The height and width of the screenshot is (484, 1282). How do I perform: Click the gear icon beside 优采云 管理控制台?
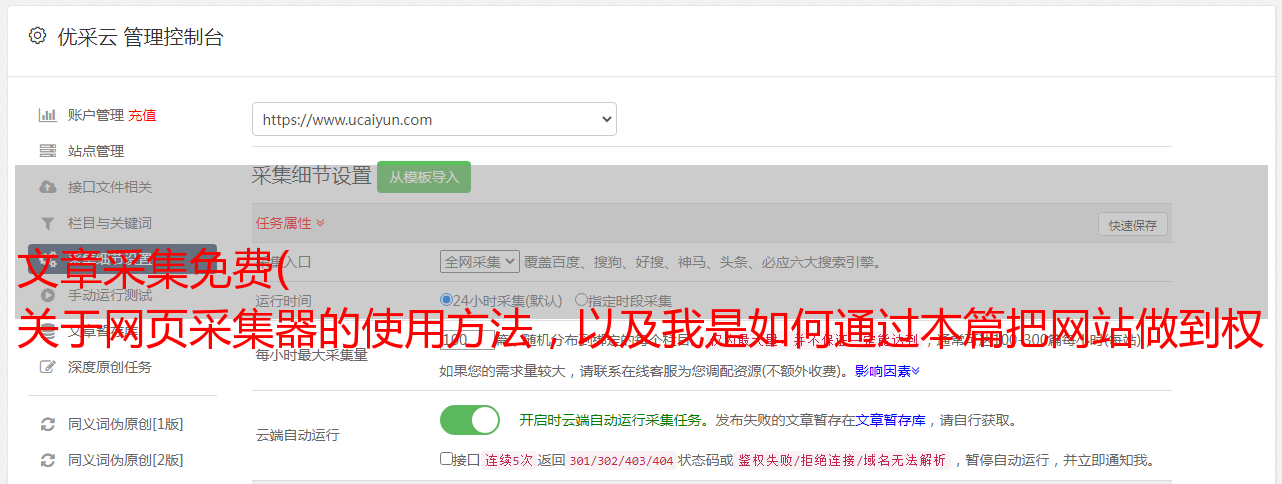tap(37, 36)
